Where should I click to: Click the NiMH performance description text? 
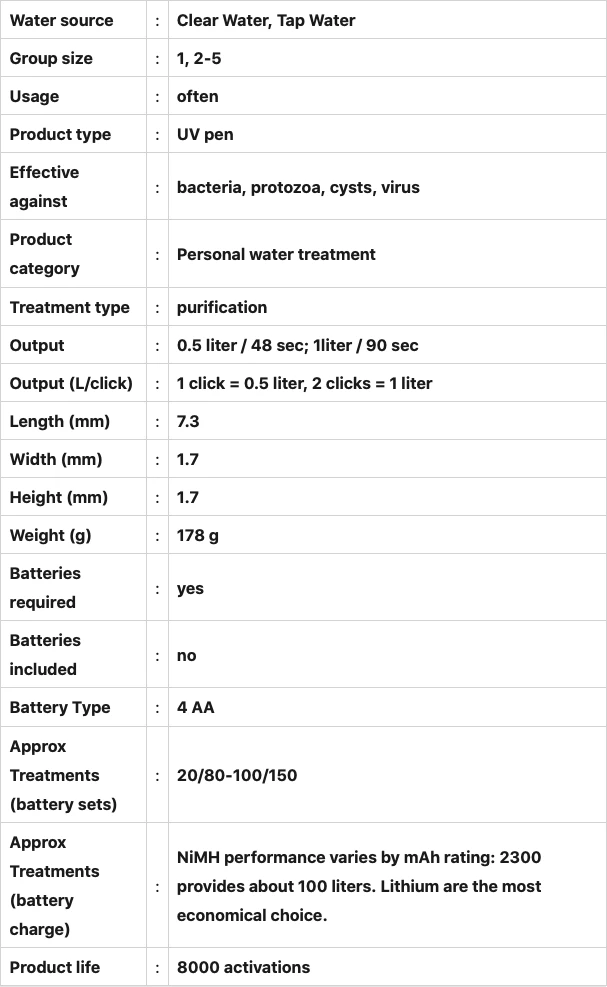tap(359, 886)
